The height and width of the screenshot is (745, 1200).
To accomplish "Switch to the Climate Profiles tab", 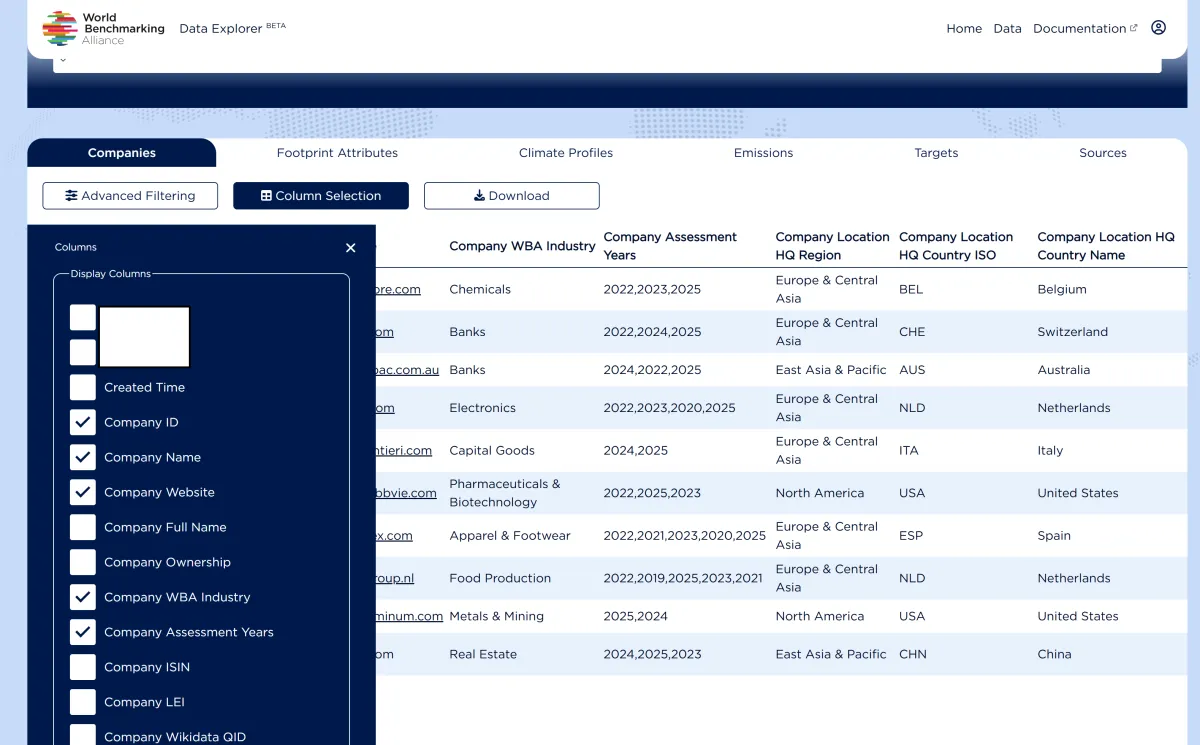I will click(566, 153).
